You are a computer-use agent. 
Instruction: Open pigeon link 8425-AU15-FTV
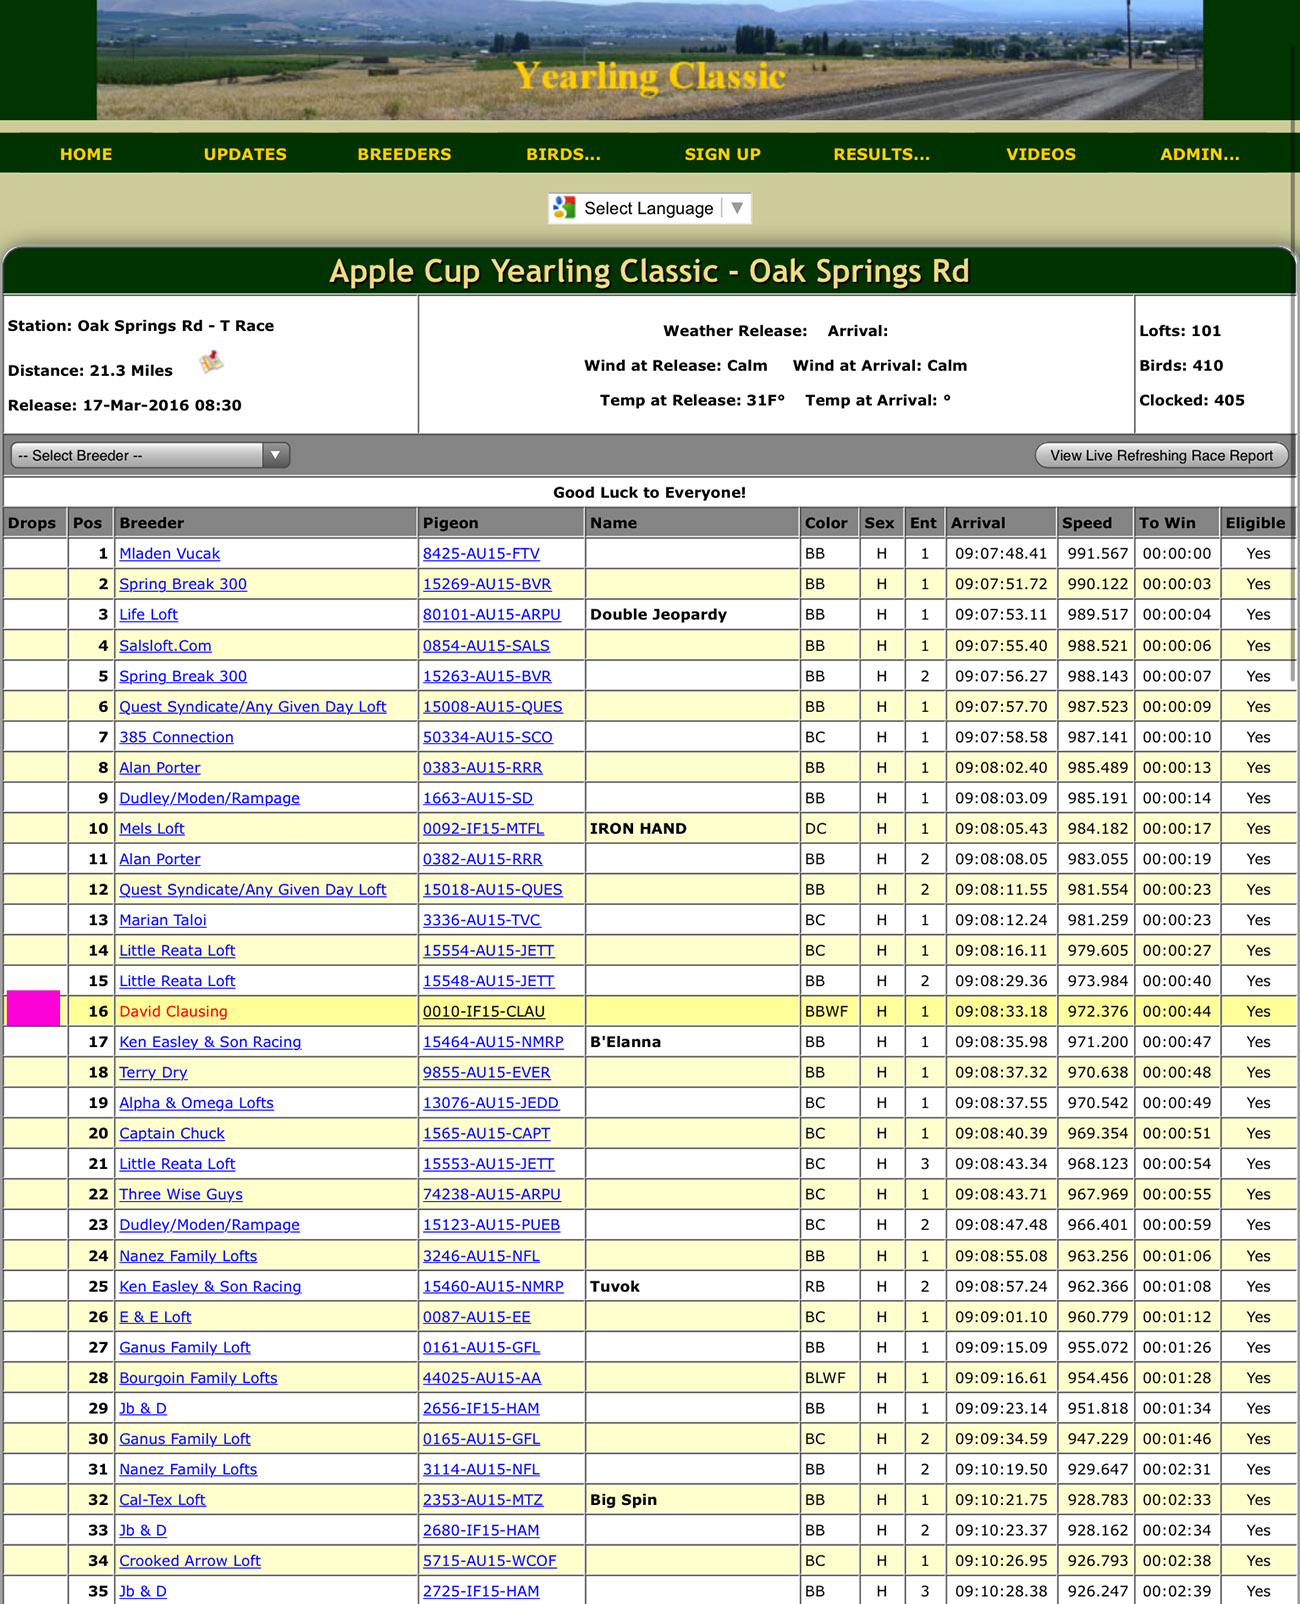(481, 554)
